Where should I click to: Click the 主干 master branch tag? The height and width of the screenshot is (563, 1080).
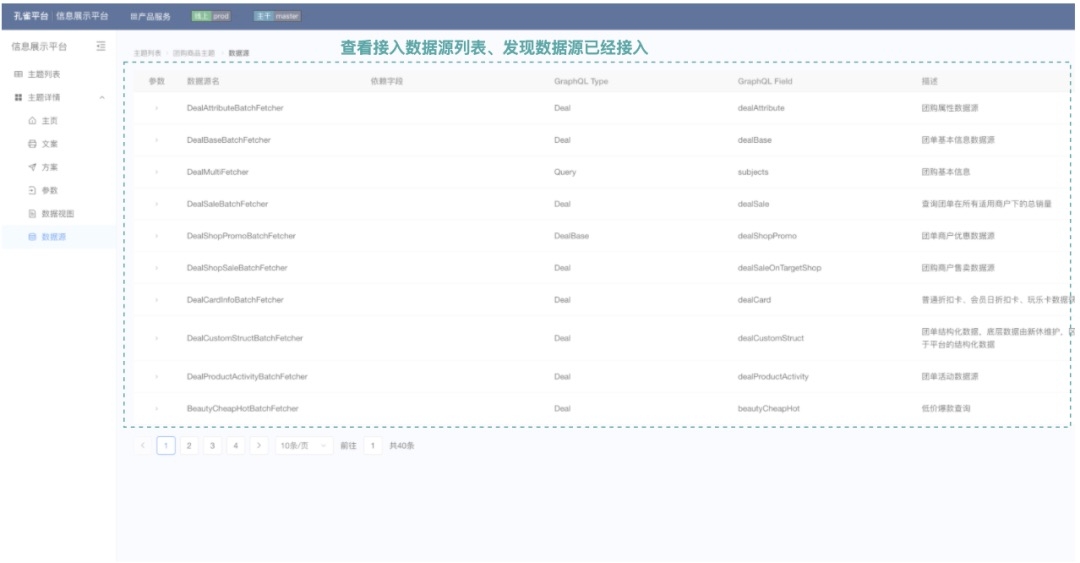276,17
